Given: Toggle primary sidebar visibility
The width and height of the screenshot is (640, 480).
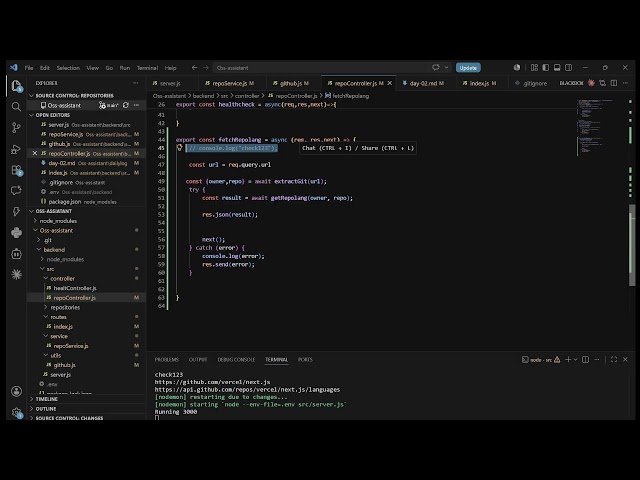Looking at the screenshot, I should coord(546,68).
